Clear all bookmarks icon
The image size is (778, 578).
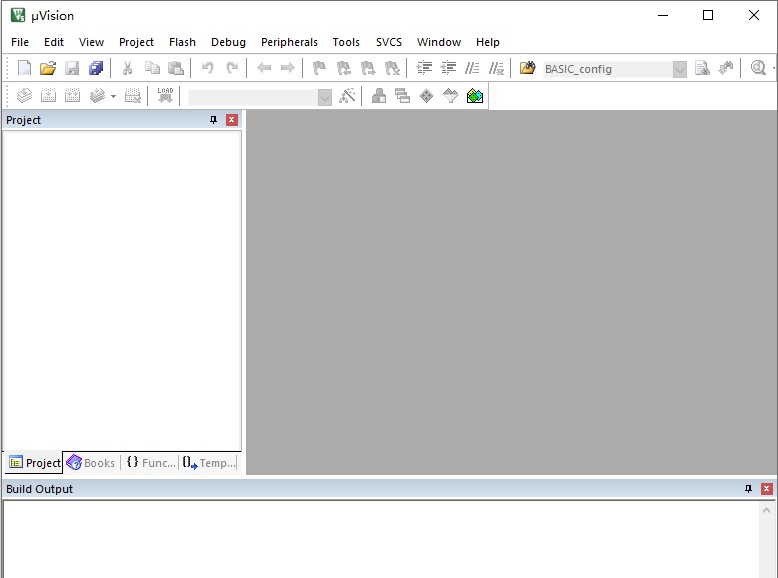coord(392,68)
